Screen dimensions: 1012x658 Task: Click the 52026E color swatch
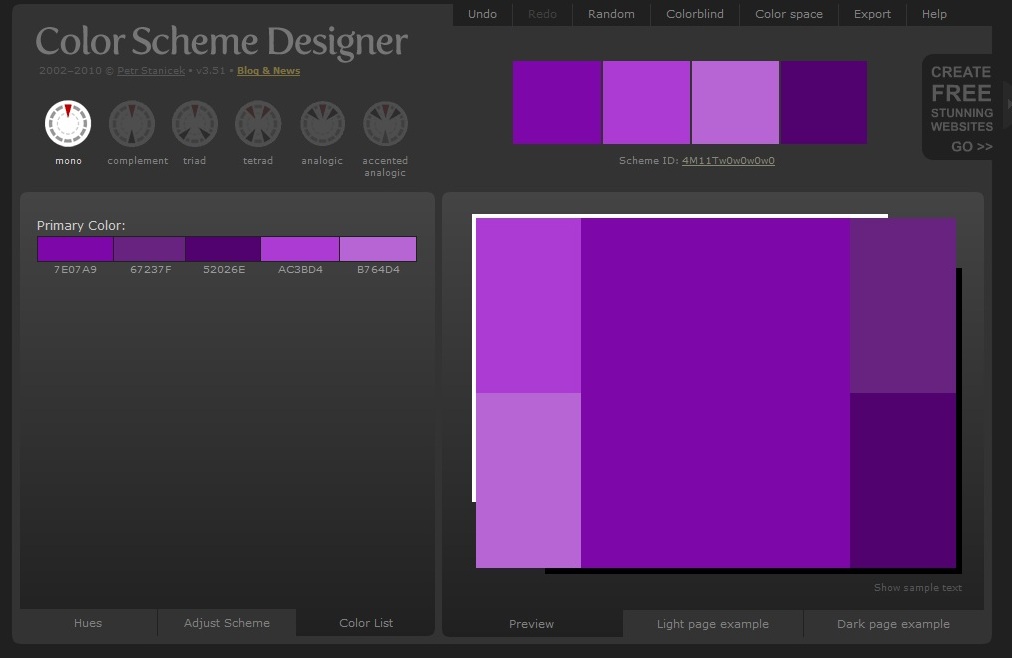point(223,248)
